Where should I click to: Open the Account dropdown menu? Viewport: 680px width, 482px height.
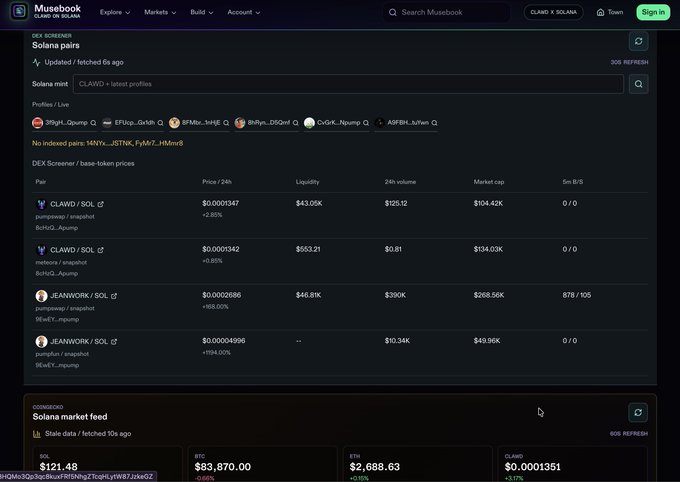tap(244, 12)
